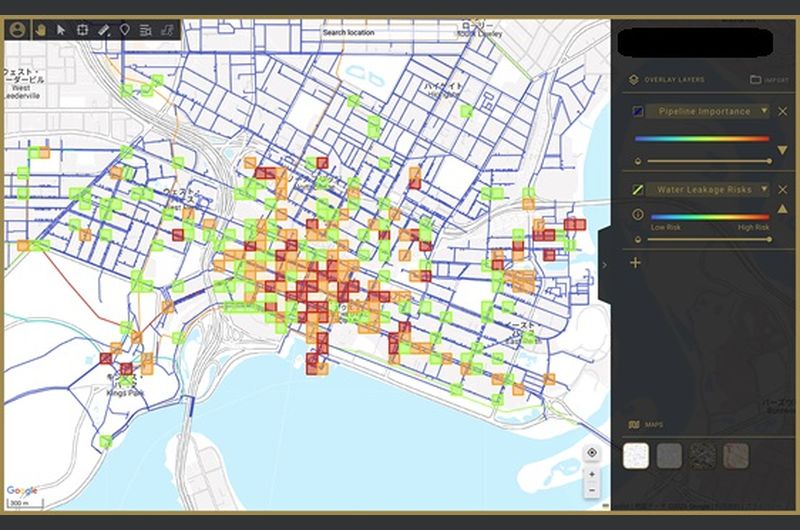Click the Maps section icon

[634, 424]
